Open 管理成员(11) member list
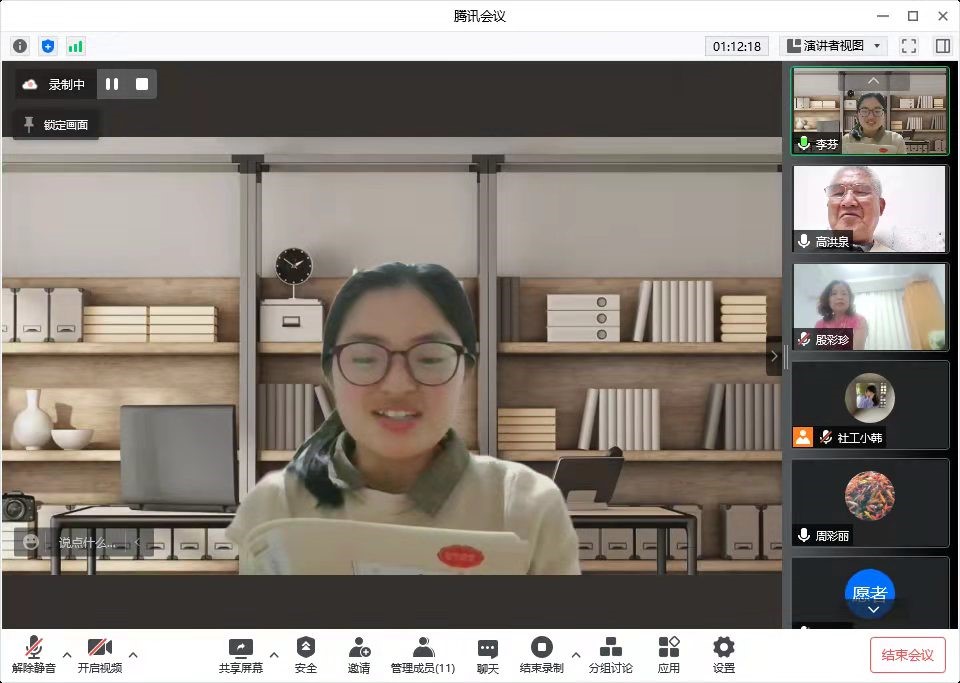The width and height of the screenshot is (960, 683). [422, 655]
